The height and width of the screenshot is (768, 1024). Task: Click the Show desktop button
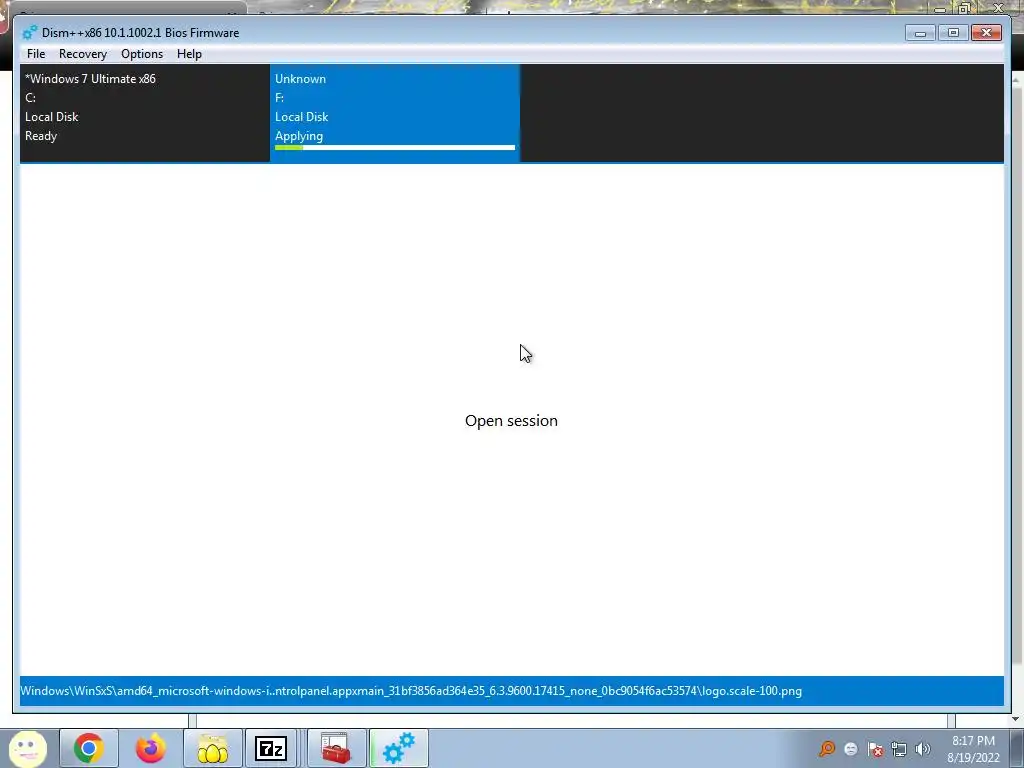(1018, 748)
